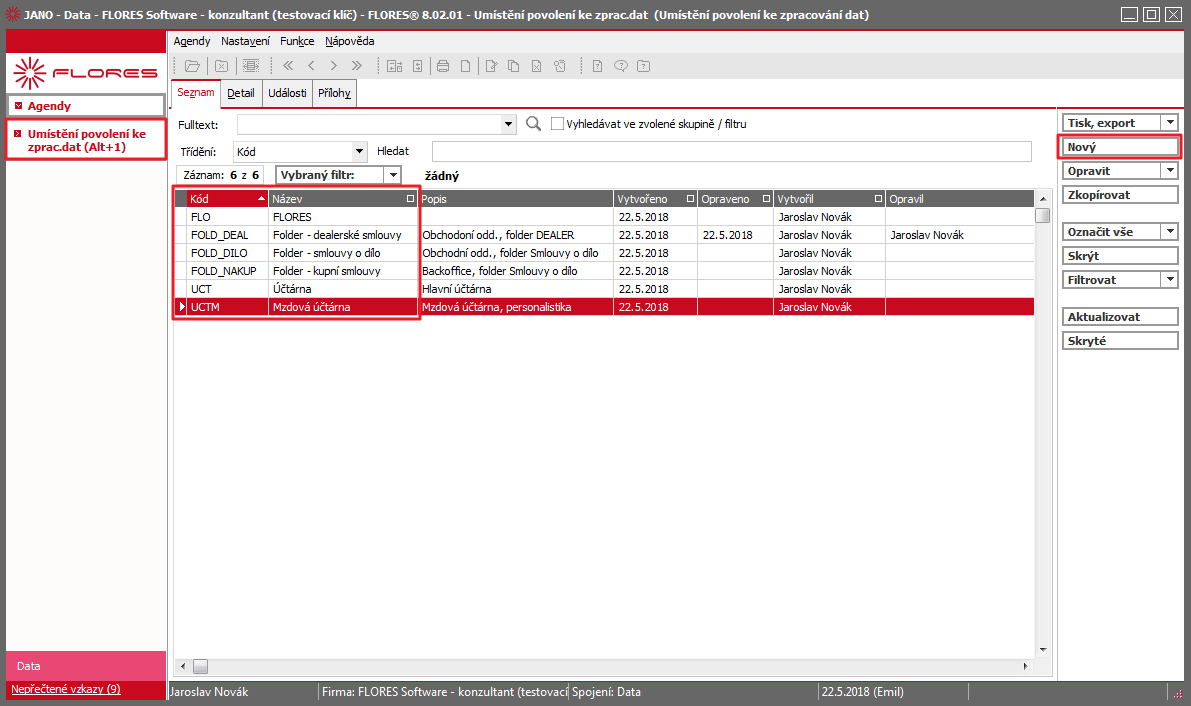Click the edit record pencil icon
The height and width of the screenshot is (706, 1191).
tap(491, 66)
